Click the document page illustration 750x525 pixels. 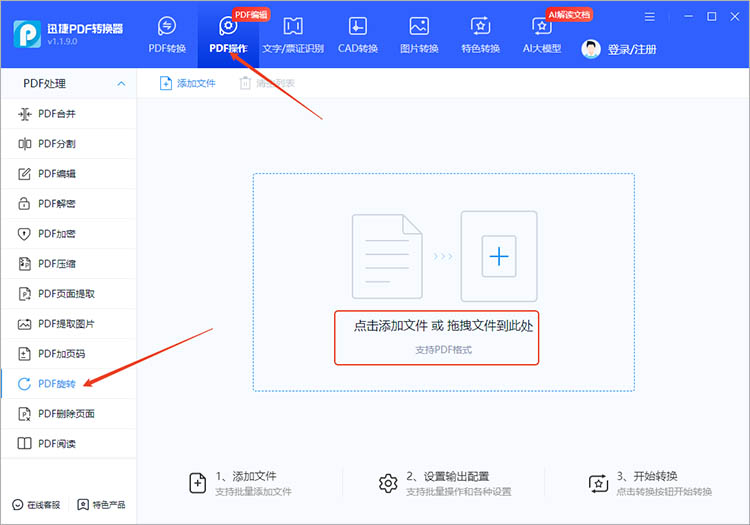tap(387, 256)
